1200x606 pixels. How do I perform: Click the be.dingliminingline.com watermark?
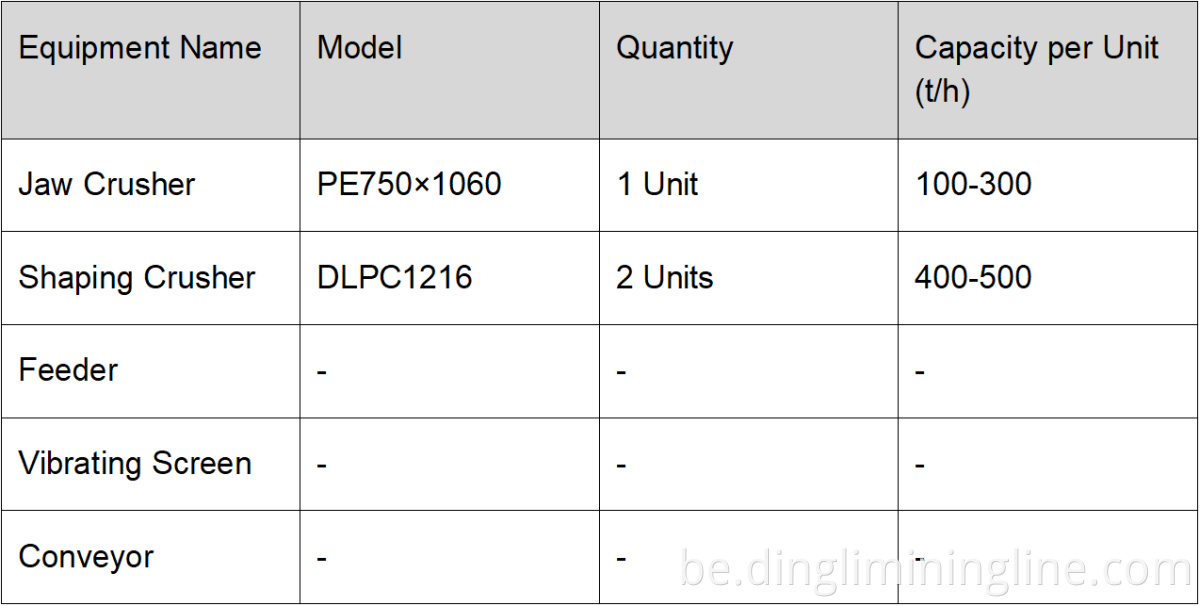(x=935, y=570)
